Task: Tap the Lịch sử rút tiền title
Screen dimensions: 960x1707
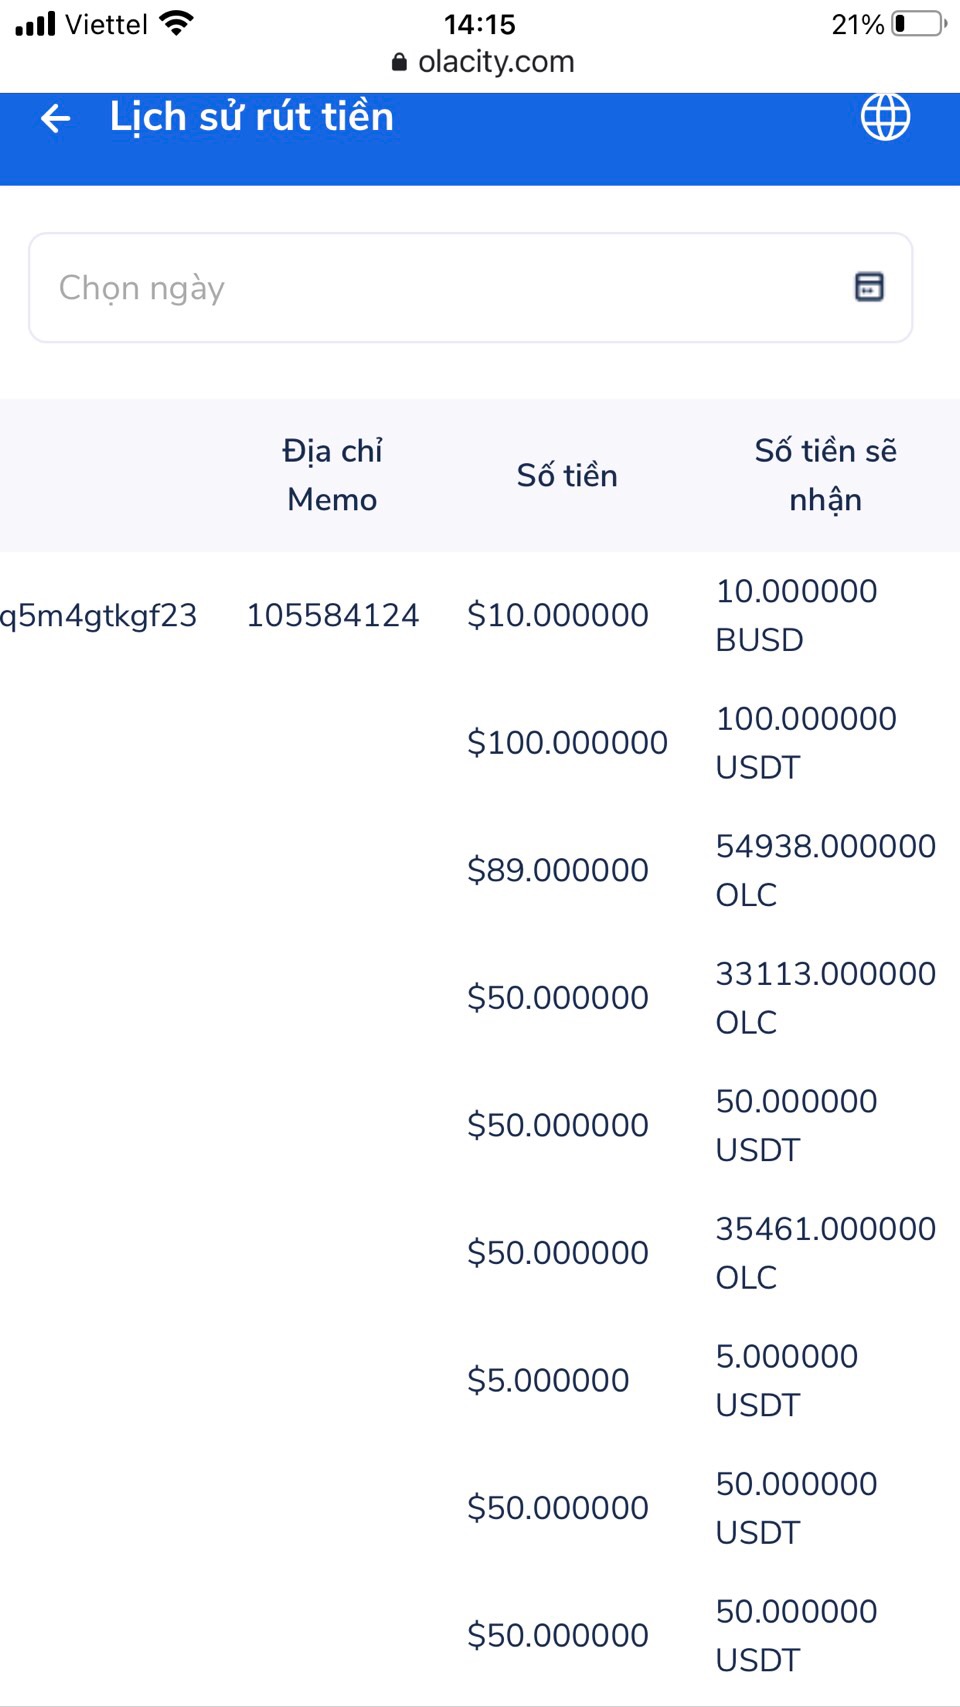Action: (252, 117)
